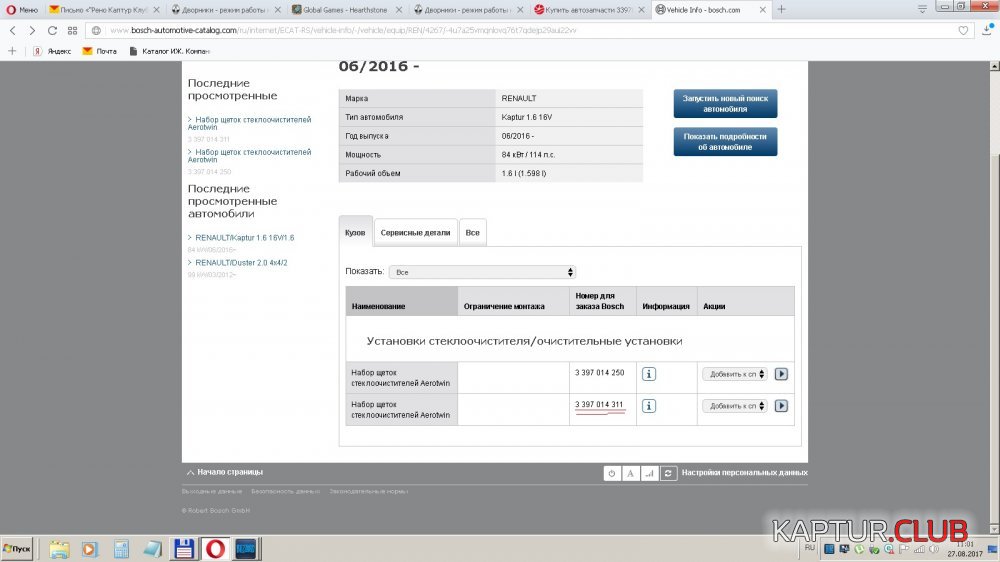This screenshot has width=1000, height=562.
Task: Open Настройки персональных данных link
Action: coord(744,473)
